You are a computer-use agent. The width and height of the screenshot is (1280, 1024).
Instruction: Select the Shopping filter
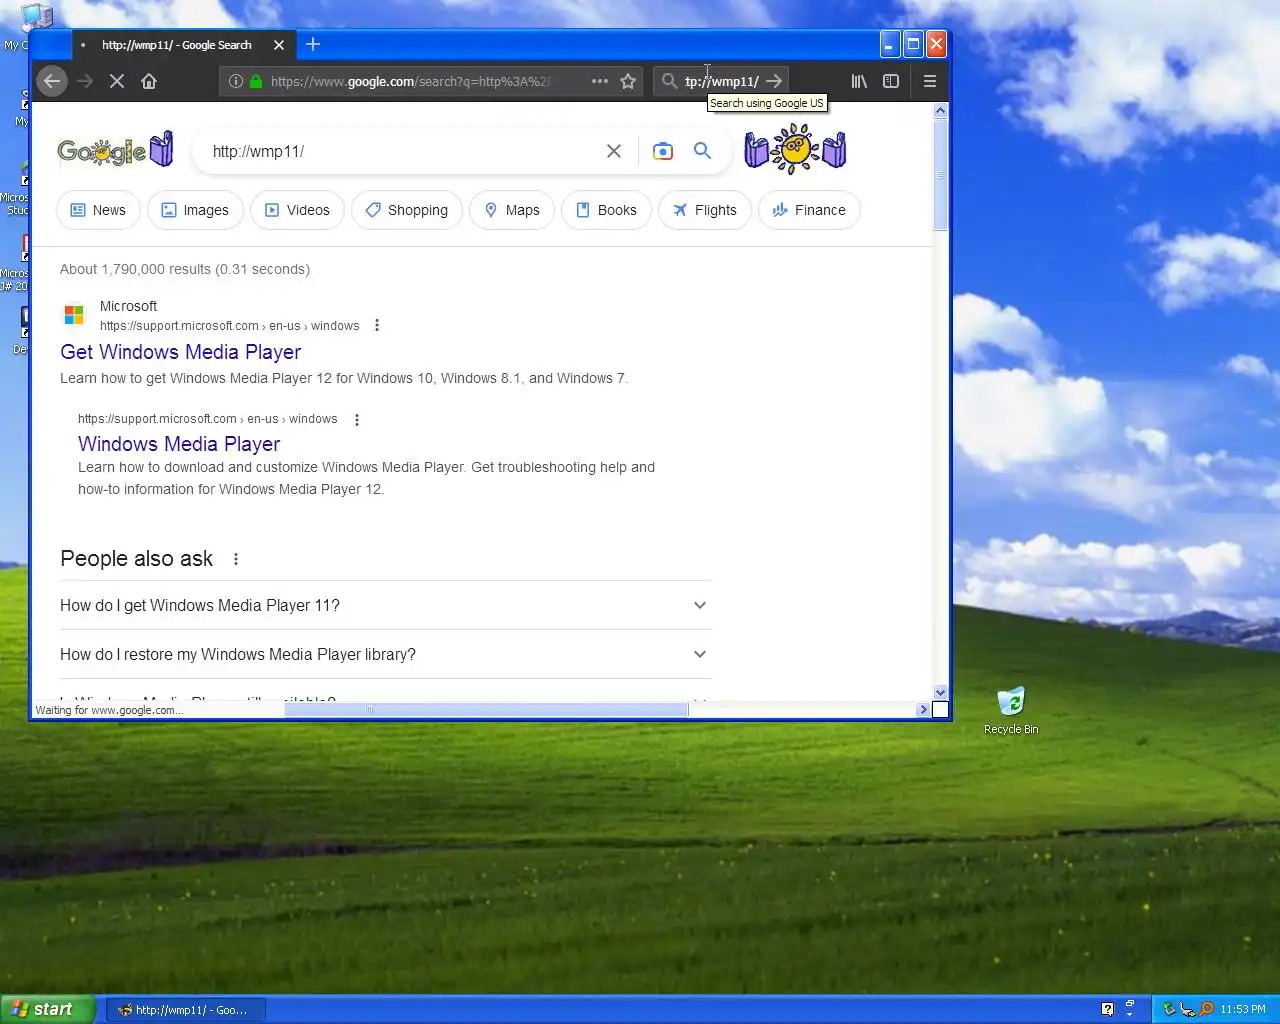406,210
